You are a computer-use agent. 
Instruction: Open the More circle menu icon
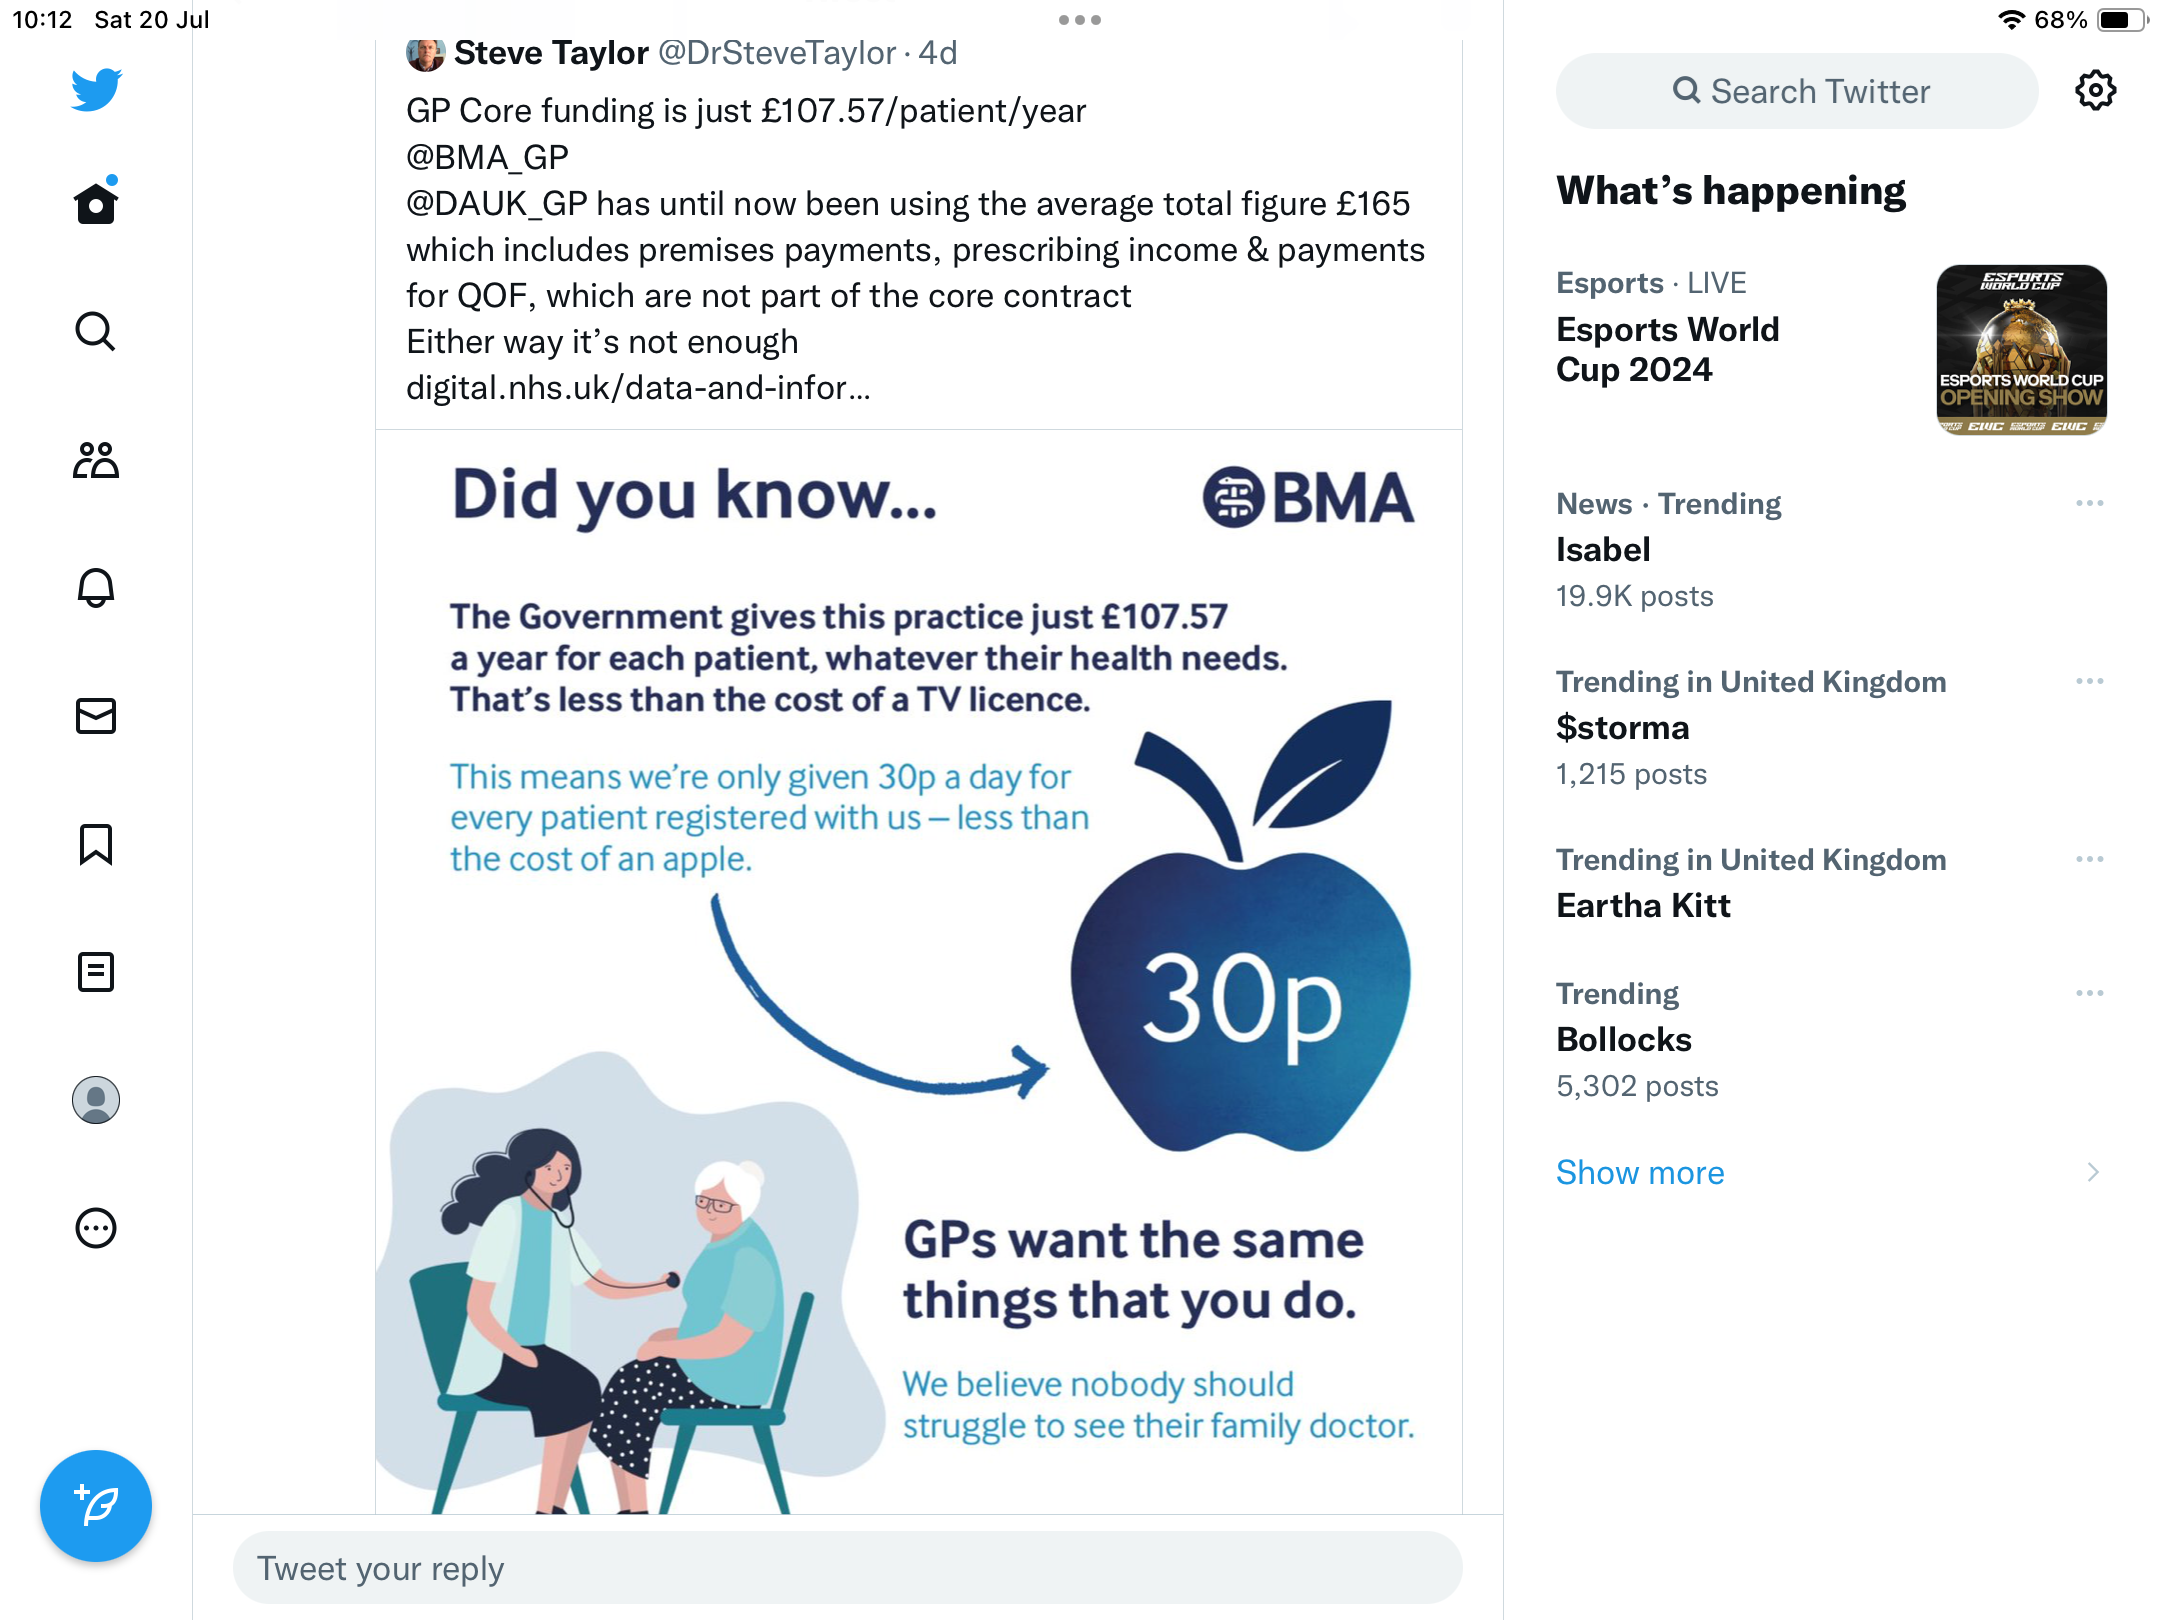(x=96, y=1228)
